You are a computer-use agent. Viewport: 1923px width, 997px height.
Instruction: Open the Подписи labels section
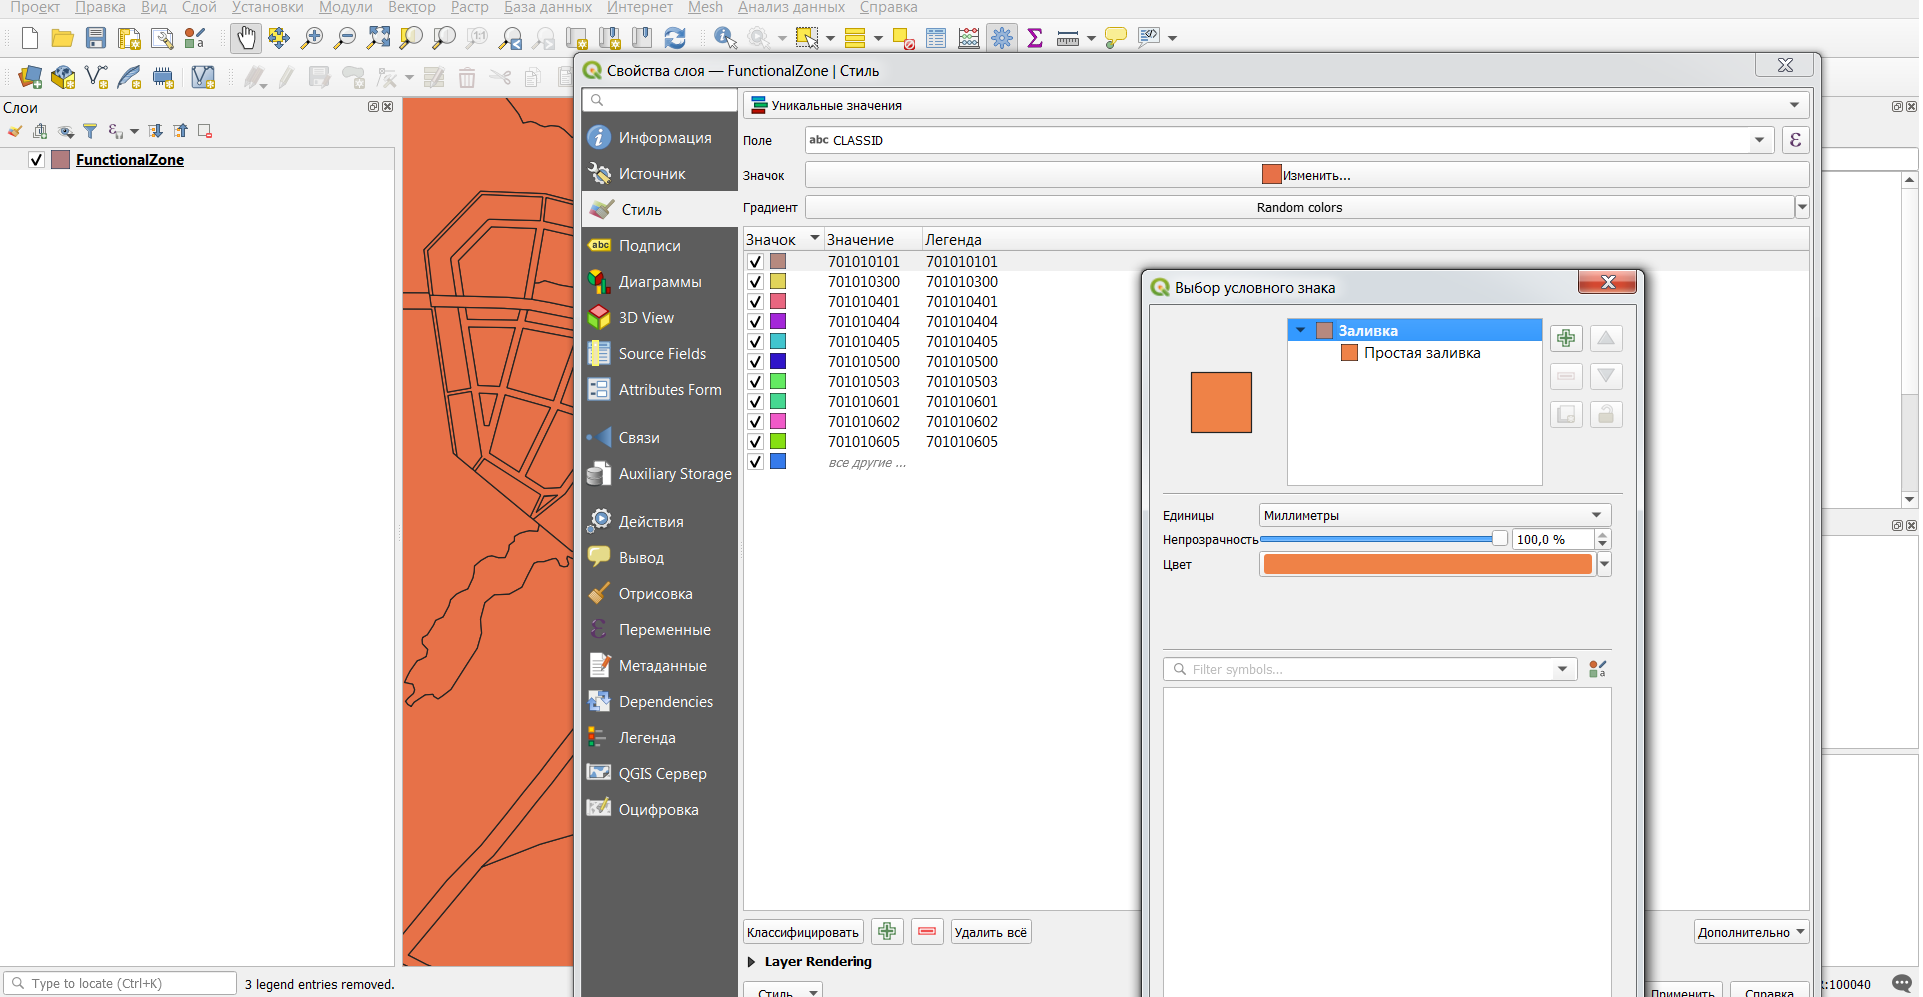point(649,246)
